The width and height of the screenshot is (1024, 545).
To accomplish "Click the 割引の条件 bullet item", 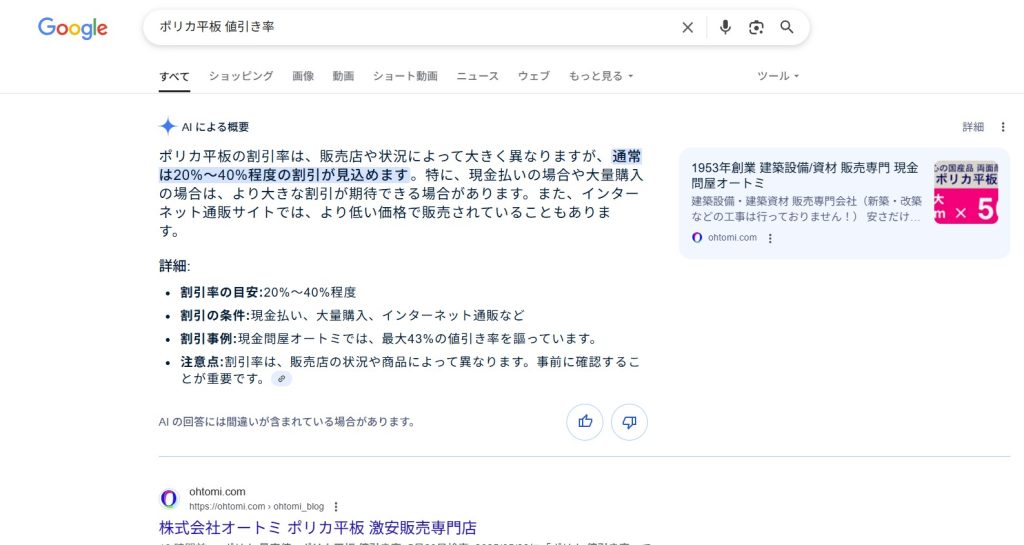I will [x=353, y=316].
